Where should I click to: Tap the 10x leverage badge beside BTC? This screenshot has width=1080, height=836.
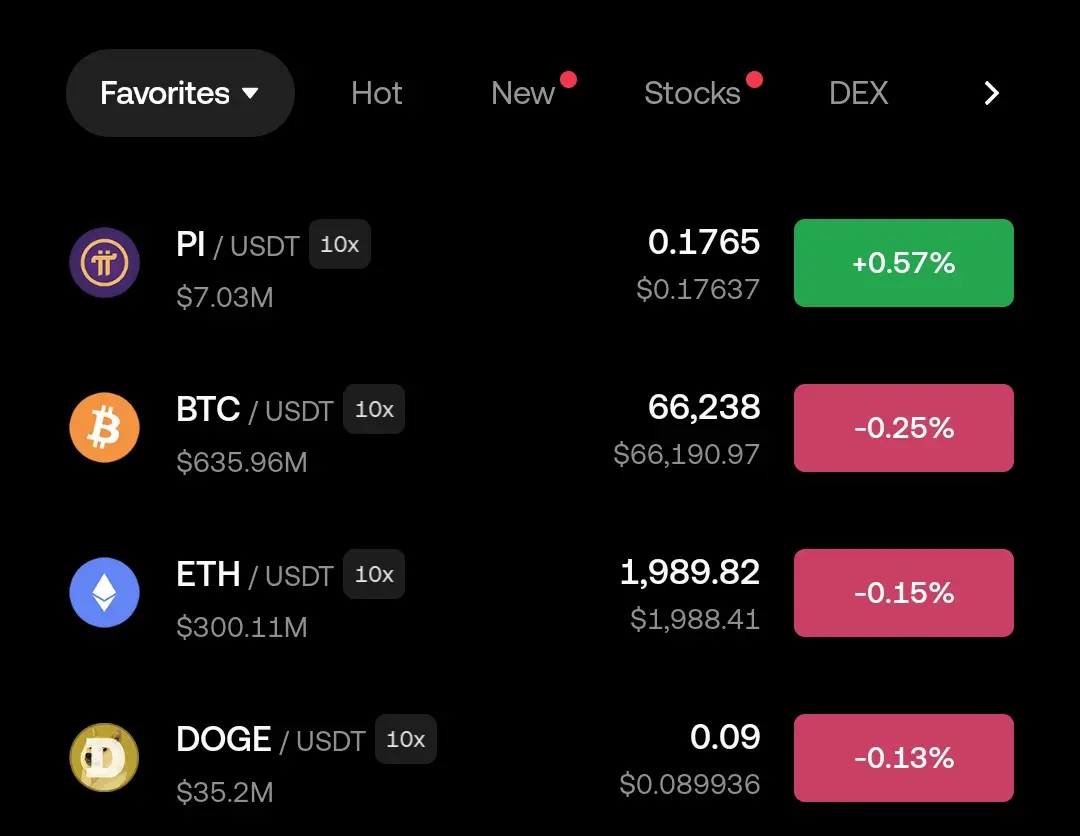point(374,410)
